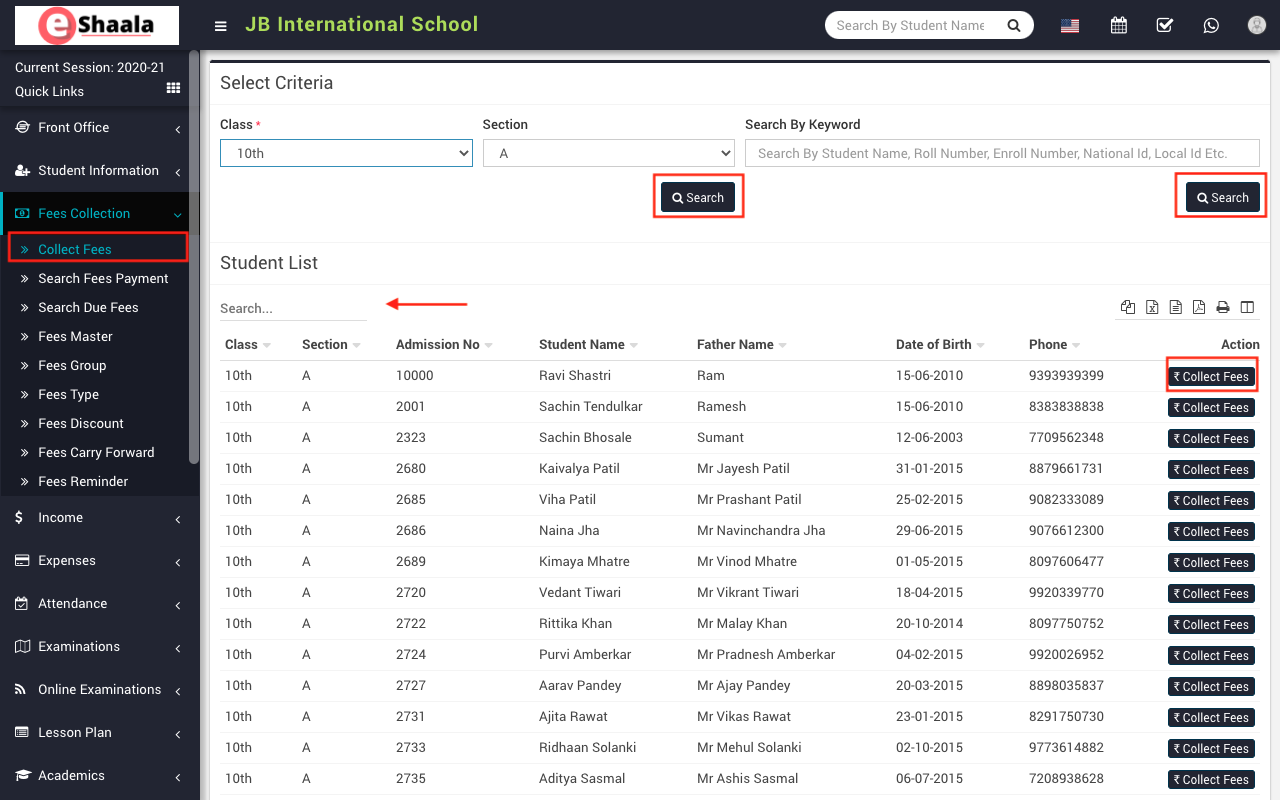
Task: Click the WhatsApp icon in header
Action: pyautogui.click(x=1211, y=26)
